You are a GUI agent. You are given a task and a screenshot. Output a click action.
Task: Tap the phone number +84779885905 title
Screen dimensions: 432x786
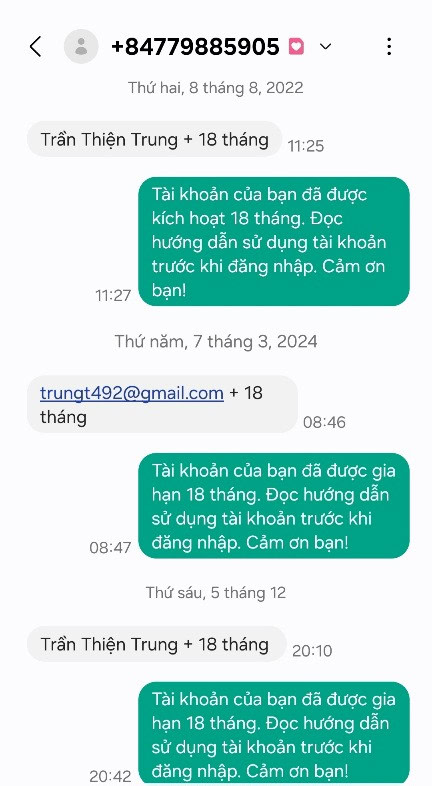[x=195, y=47]
